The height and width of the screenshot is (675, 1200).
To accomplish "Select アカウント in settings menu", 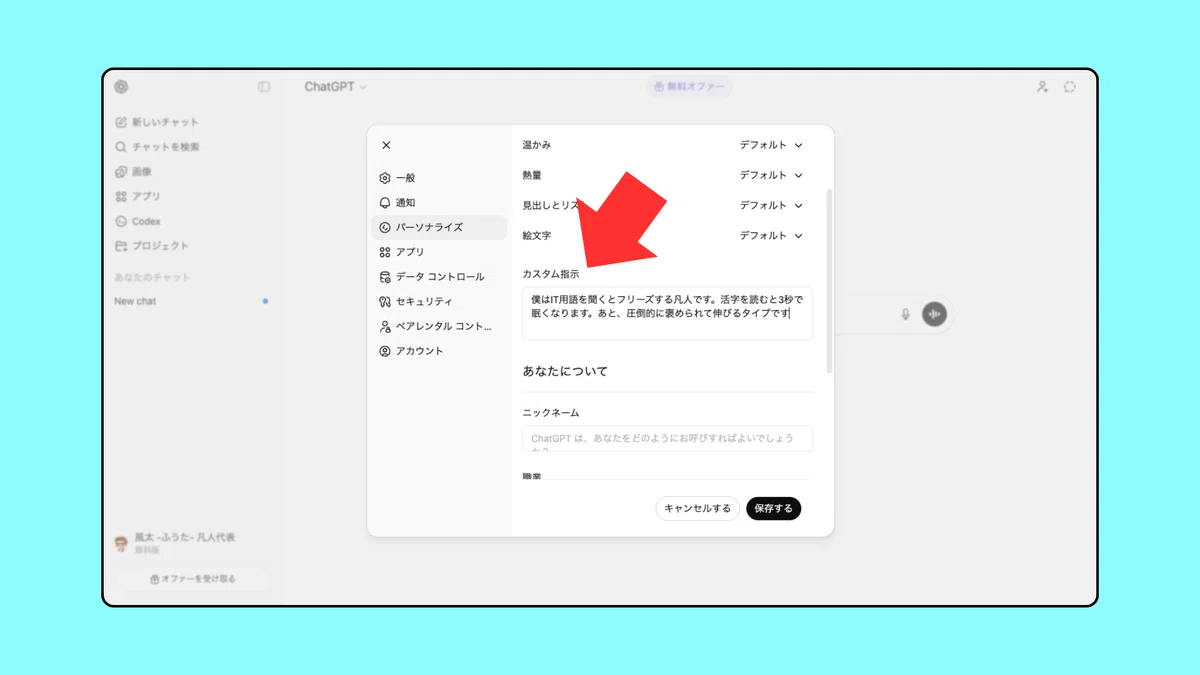I will click(x=438, y=351).
